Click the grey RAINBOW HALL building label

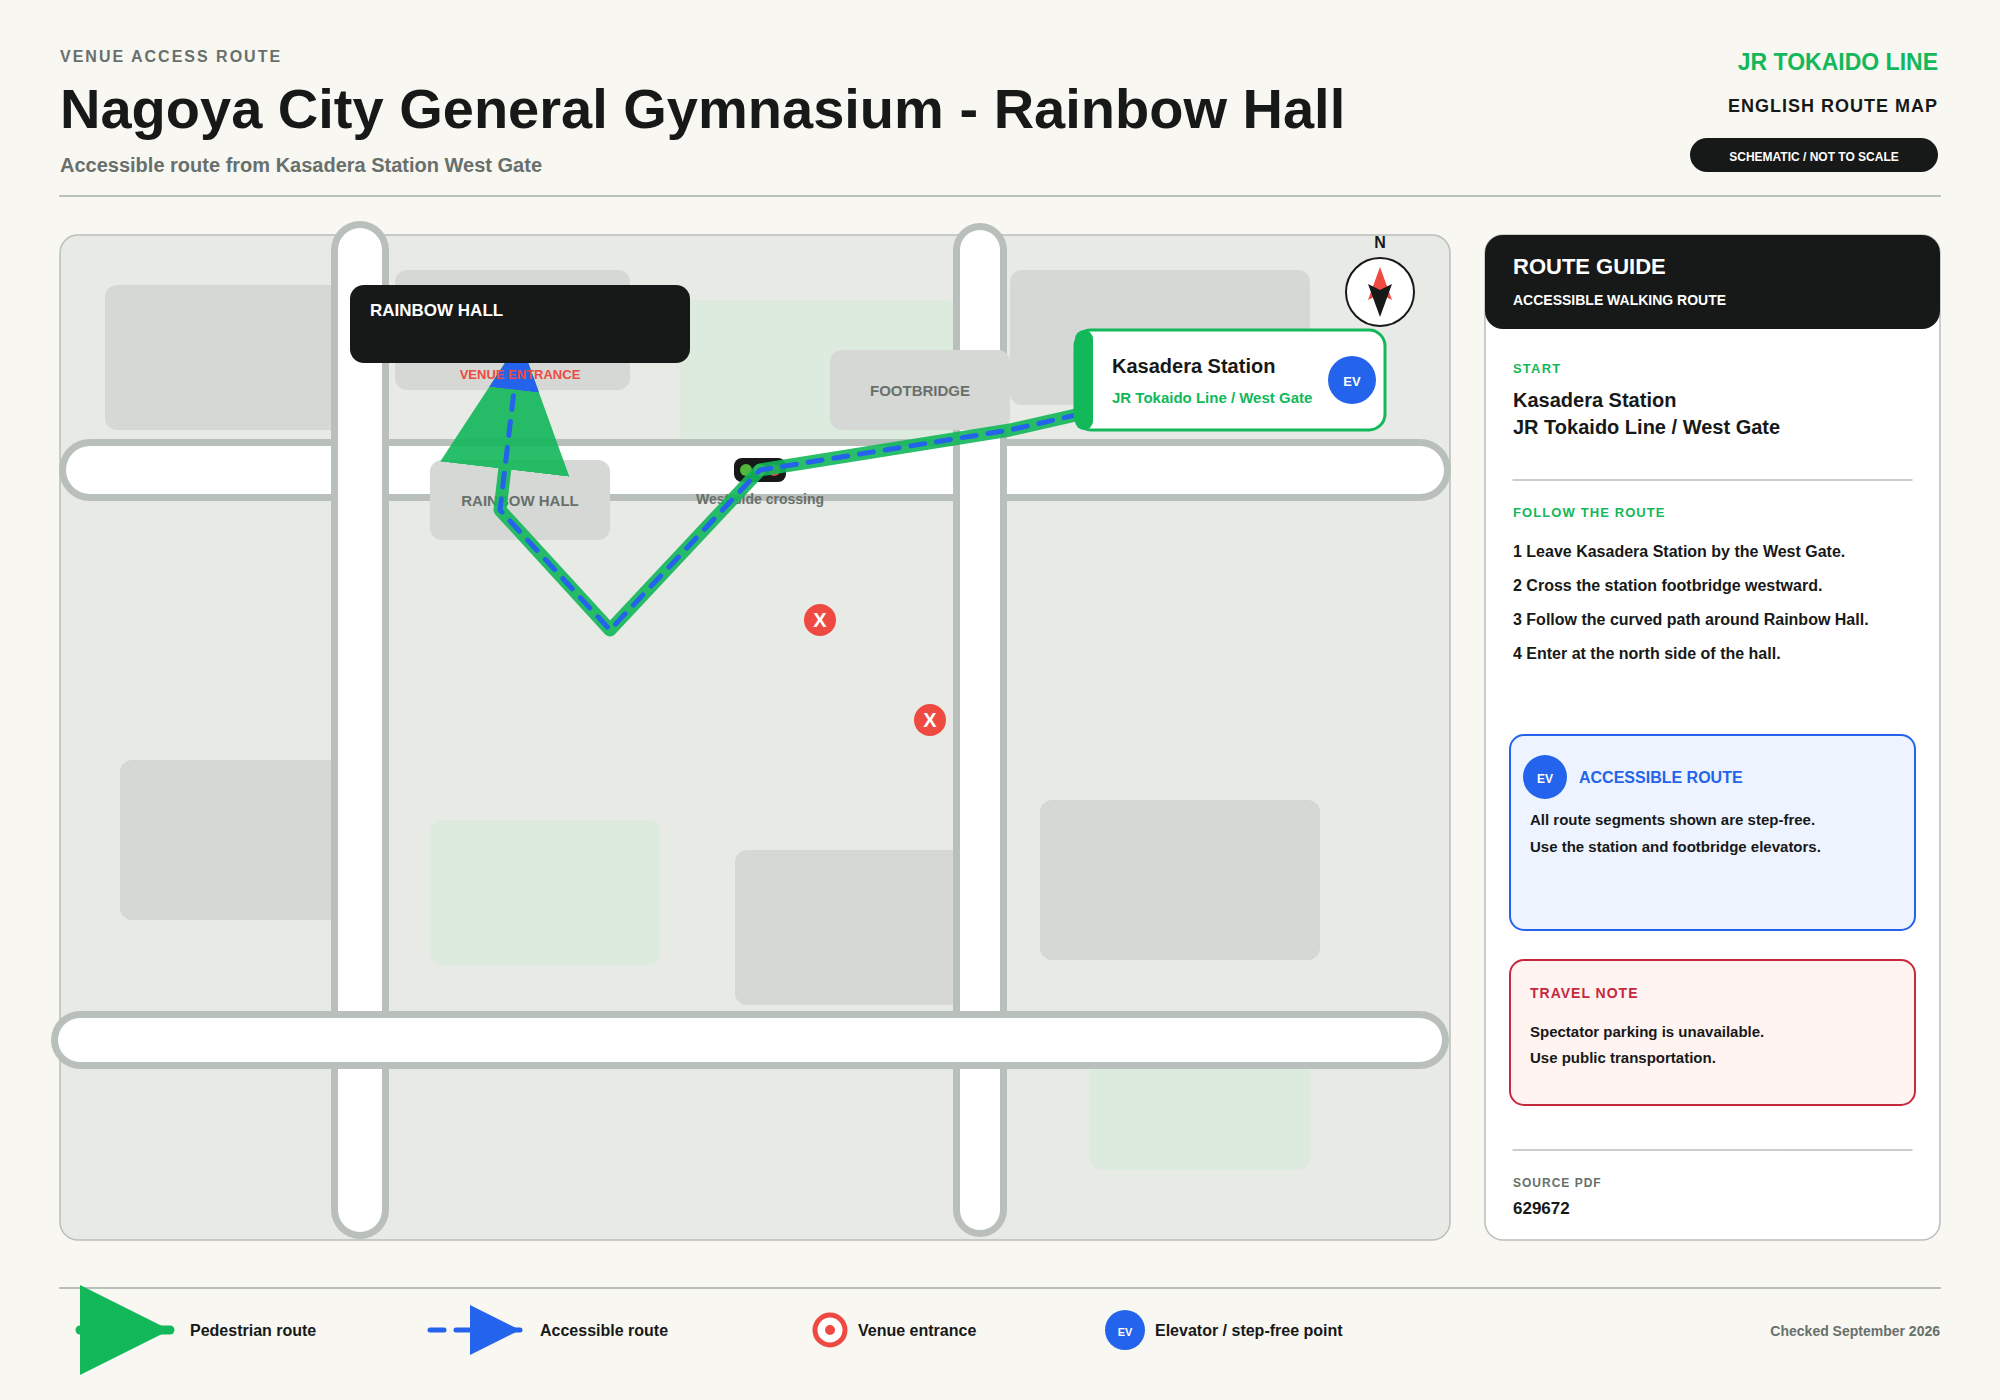520,501
